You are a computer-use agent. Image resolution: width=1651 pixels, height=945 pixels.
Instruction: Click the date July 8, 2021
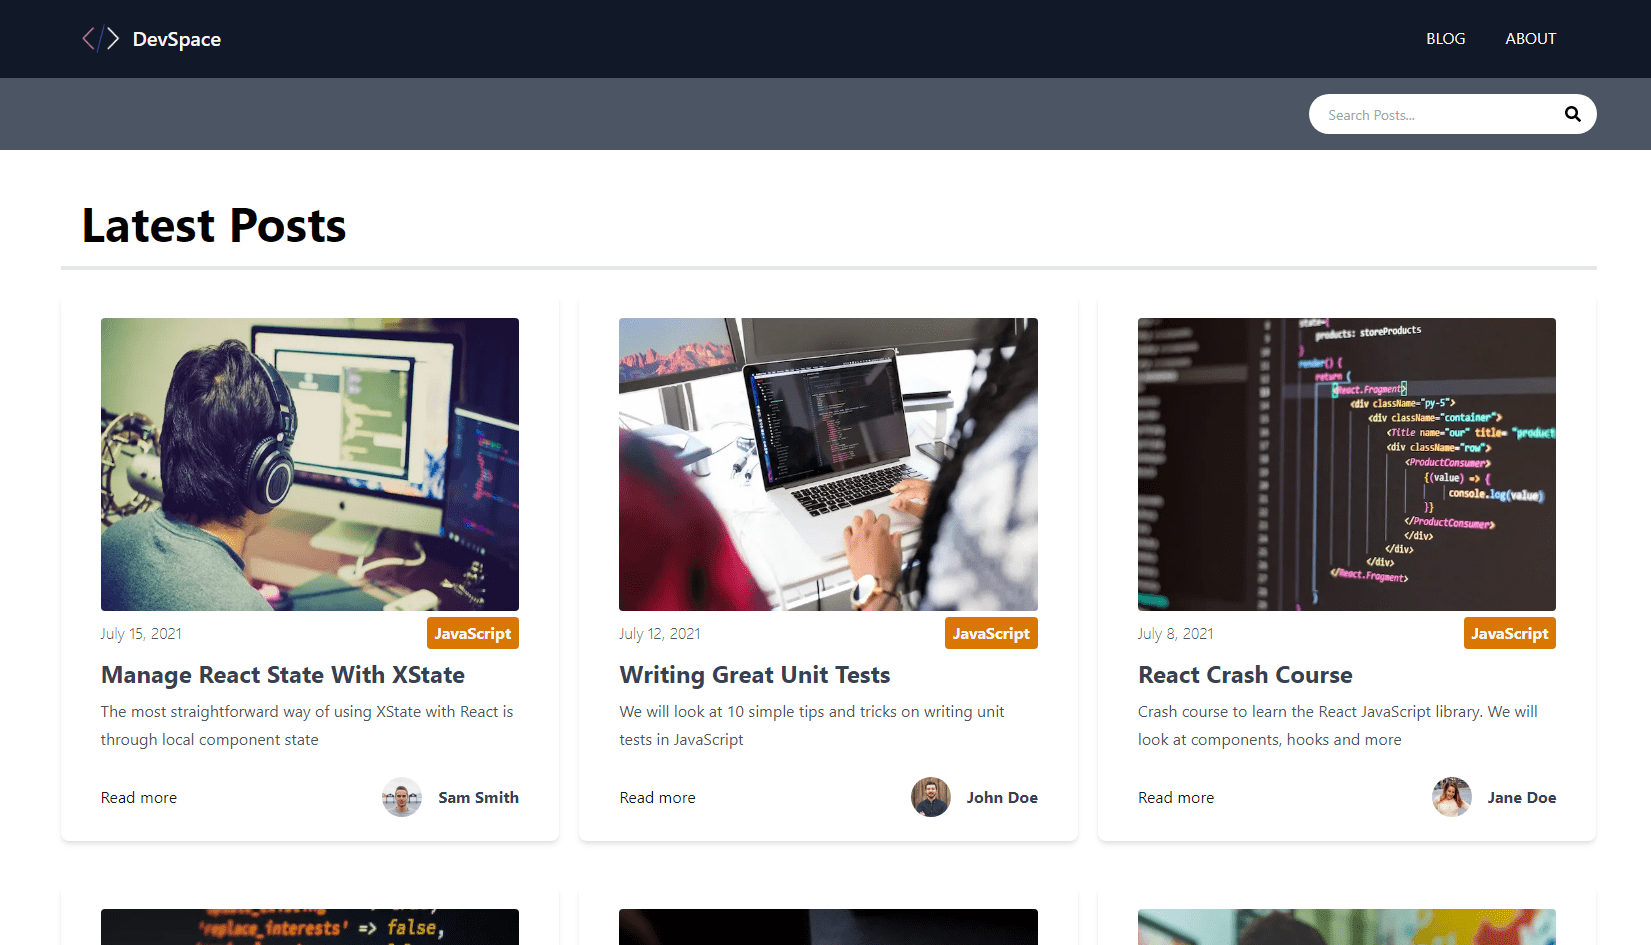(x=1176, y=634)
